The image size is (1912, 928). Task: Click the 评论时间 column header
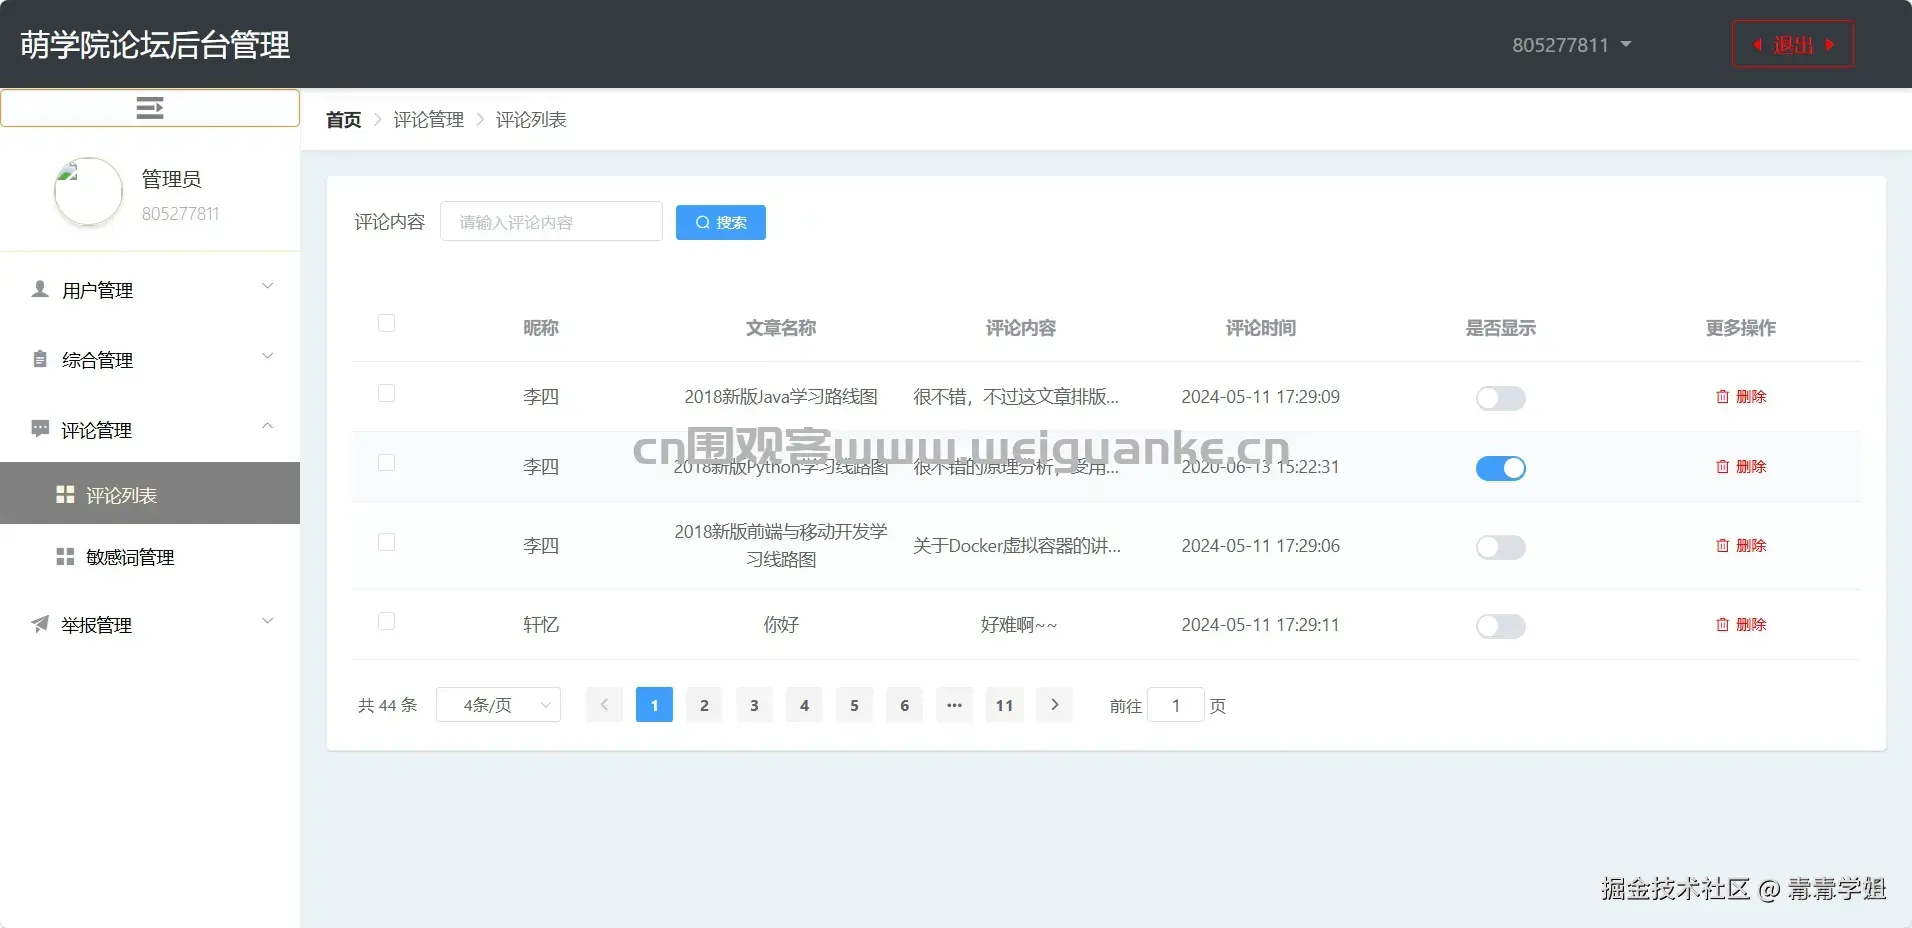1260,328
